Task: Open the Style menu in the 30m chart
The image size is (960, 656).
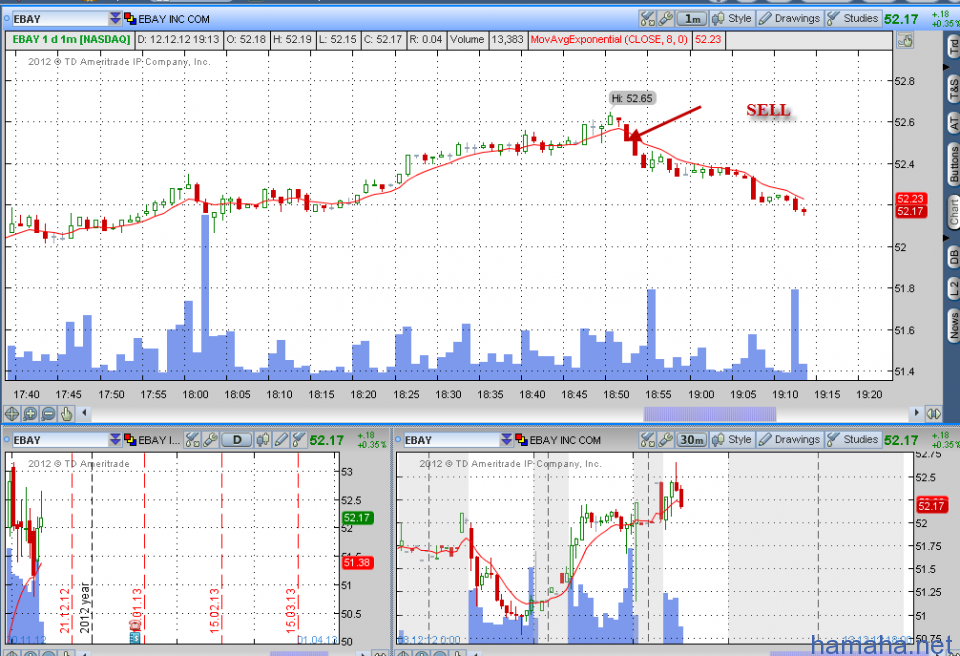Action: coord(732,440)
